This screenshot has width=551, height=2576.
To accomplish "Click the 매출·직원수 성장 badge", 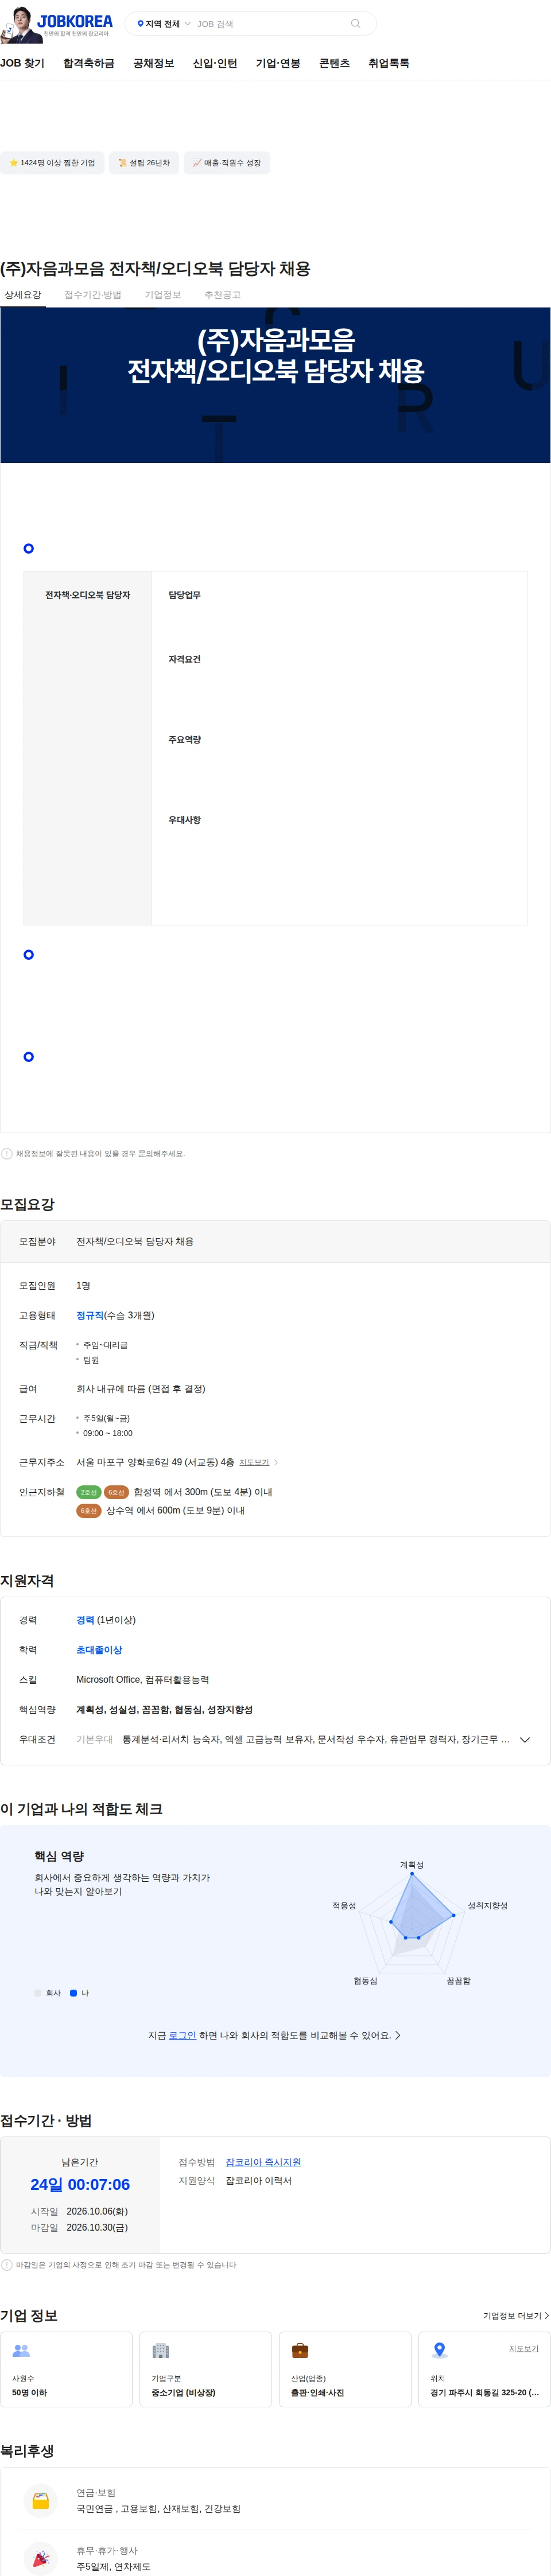I will tap(227, 163).
